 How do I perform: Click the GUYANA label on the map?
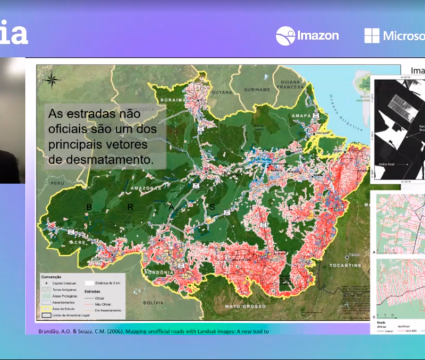[x=222, y=92]
